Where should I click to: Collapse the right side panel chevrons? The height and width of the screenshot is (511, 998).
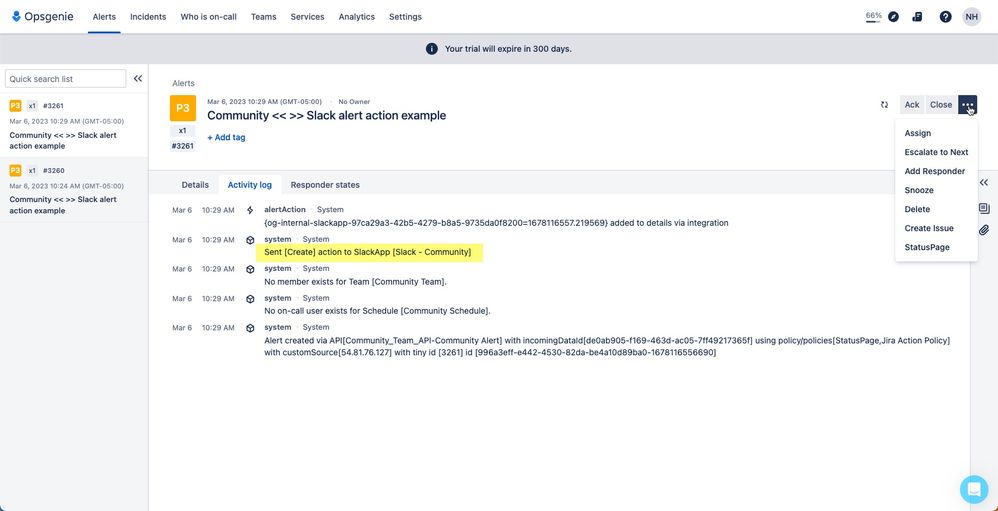pos(983,183)
